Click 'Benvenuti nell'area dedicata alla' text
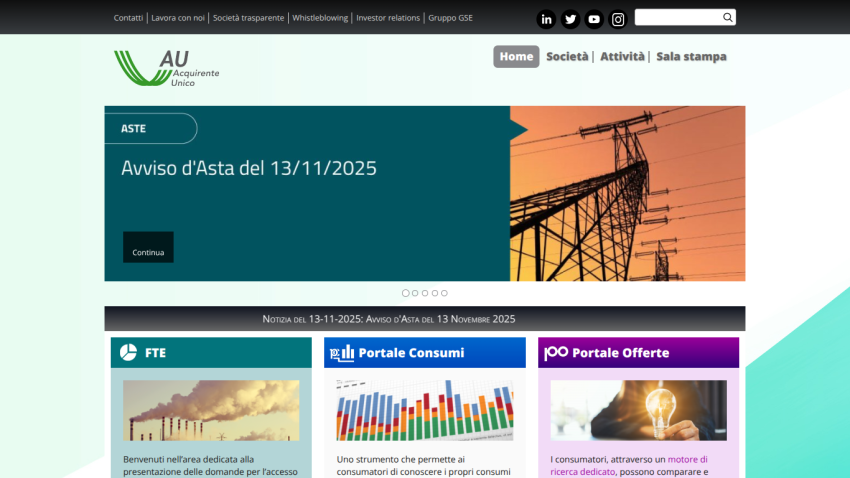The height and width of the screenshot is (478, 850). coord(189,460)
